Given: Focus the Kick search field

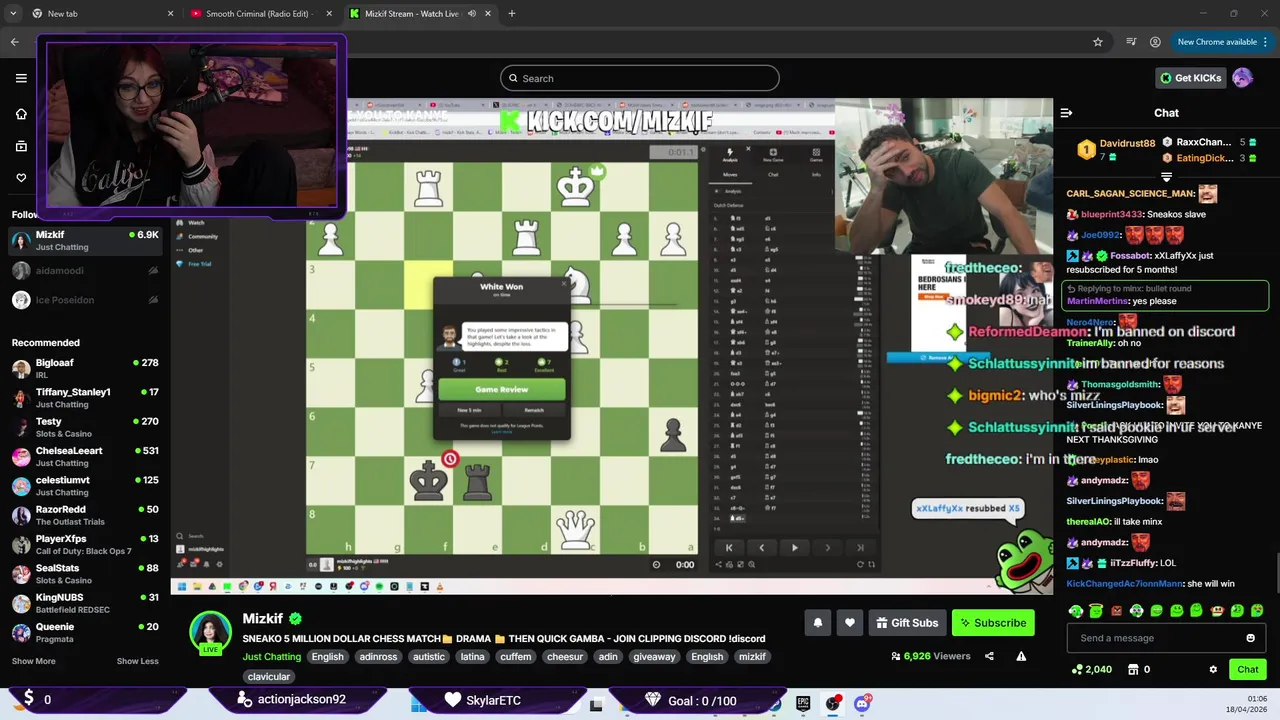Looking at the screenshot, I should tap(640, 78).
